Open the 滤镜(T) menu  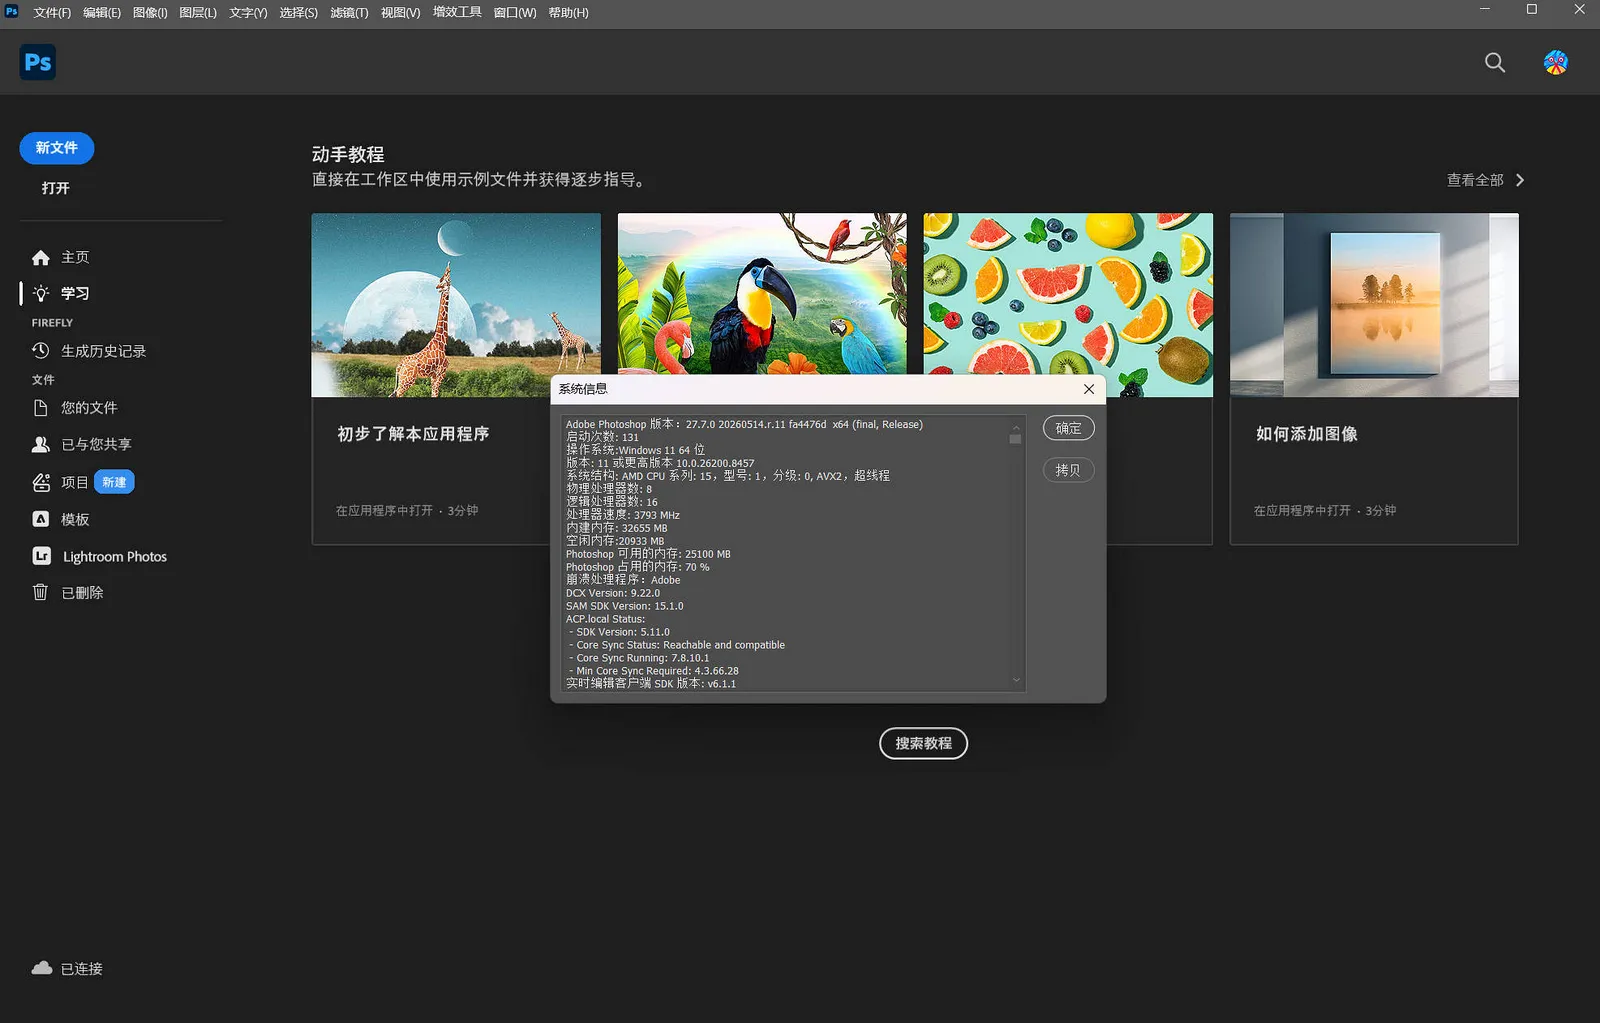tap(349, 13)
